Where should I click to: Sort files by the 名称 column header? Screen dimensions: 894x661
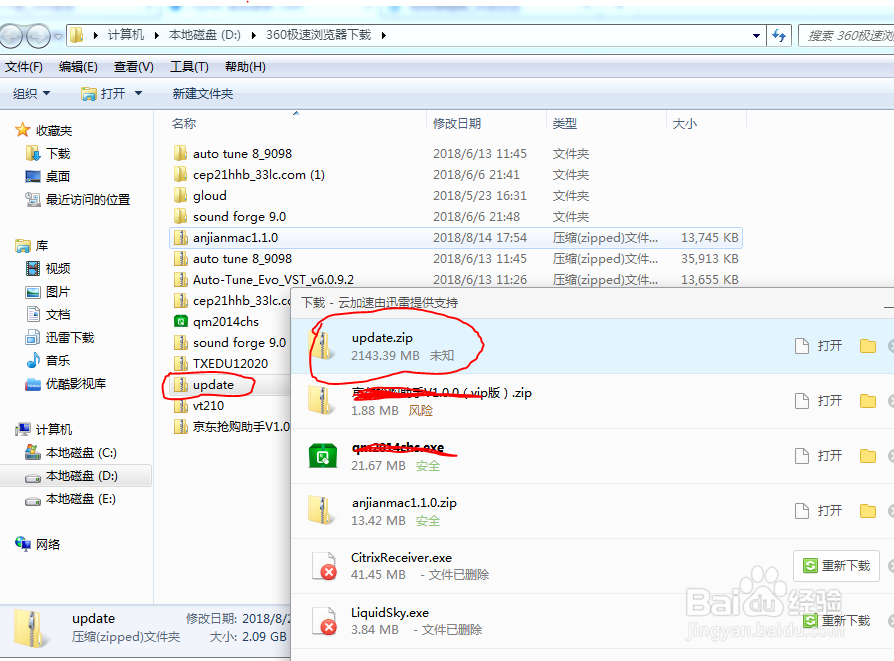(184, 123)
